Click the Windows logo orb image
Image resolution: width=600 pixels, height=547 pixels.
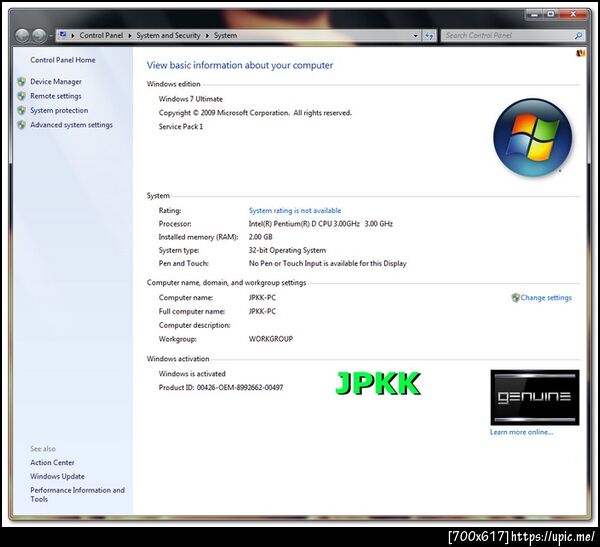[533, 138]
